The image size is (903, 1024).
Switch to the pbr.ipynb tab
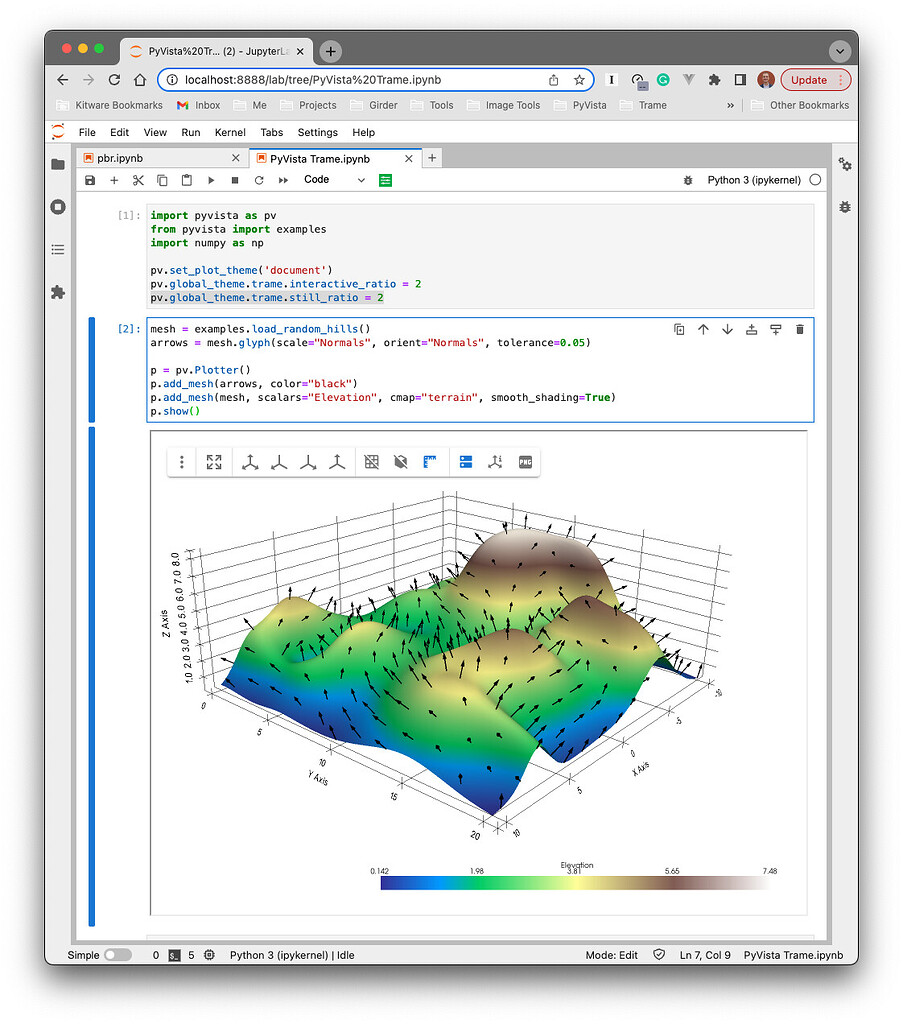pyautogui.click(x=161, y=158)
